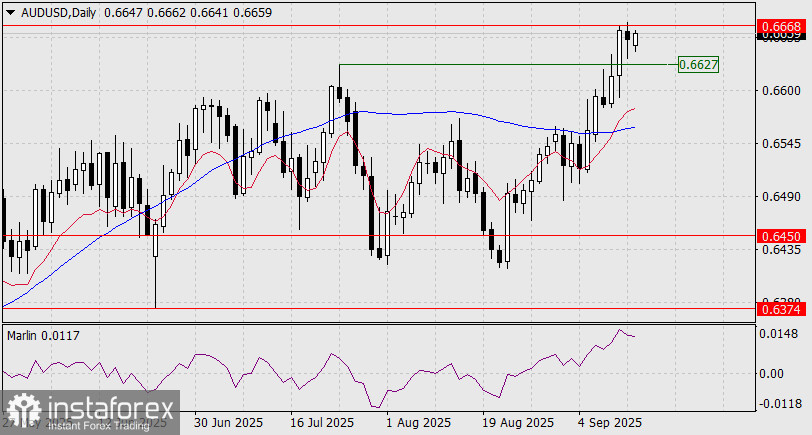Click the 0.0148 oscillator scale value
The image size is (812, 435).
(x=778, y=334)
